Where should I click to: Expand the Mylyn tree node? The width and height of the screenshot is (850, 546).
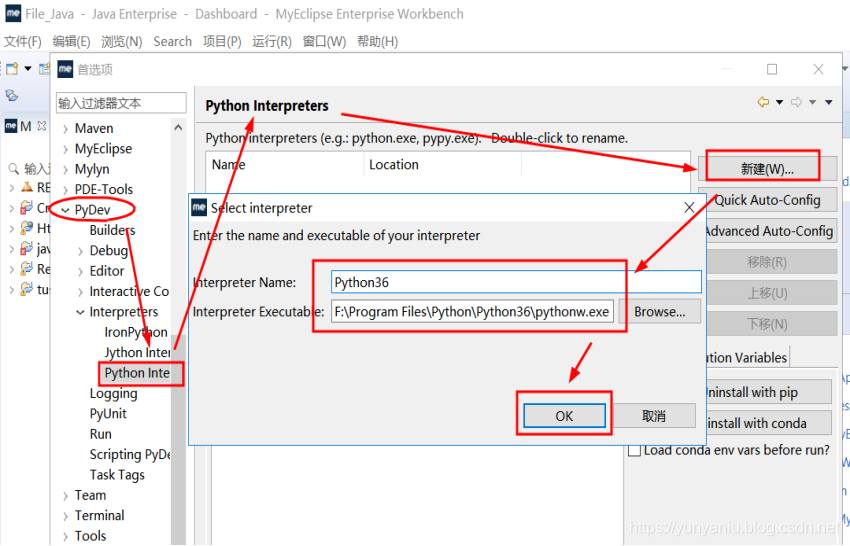65,170
